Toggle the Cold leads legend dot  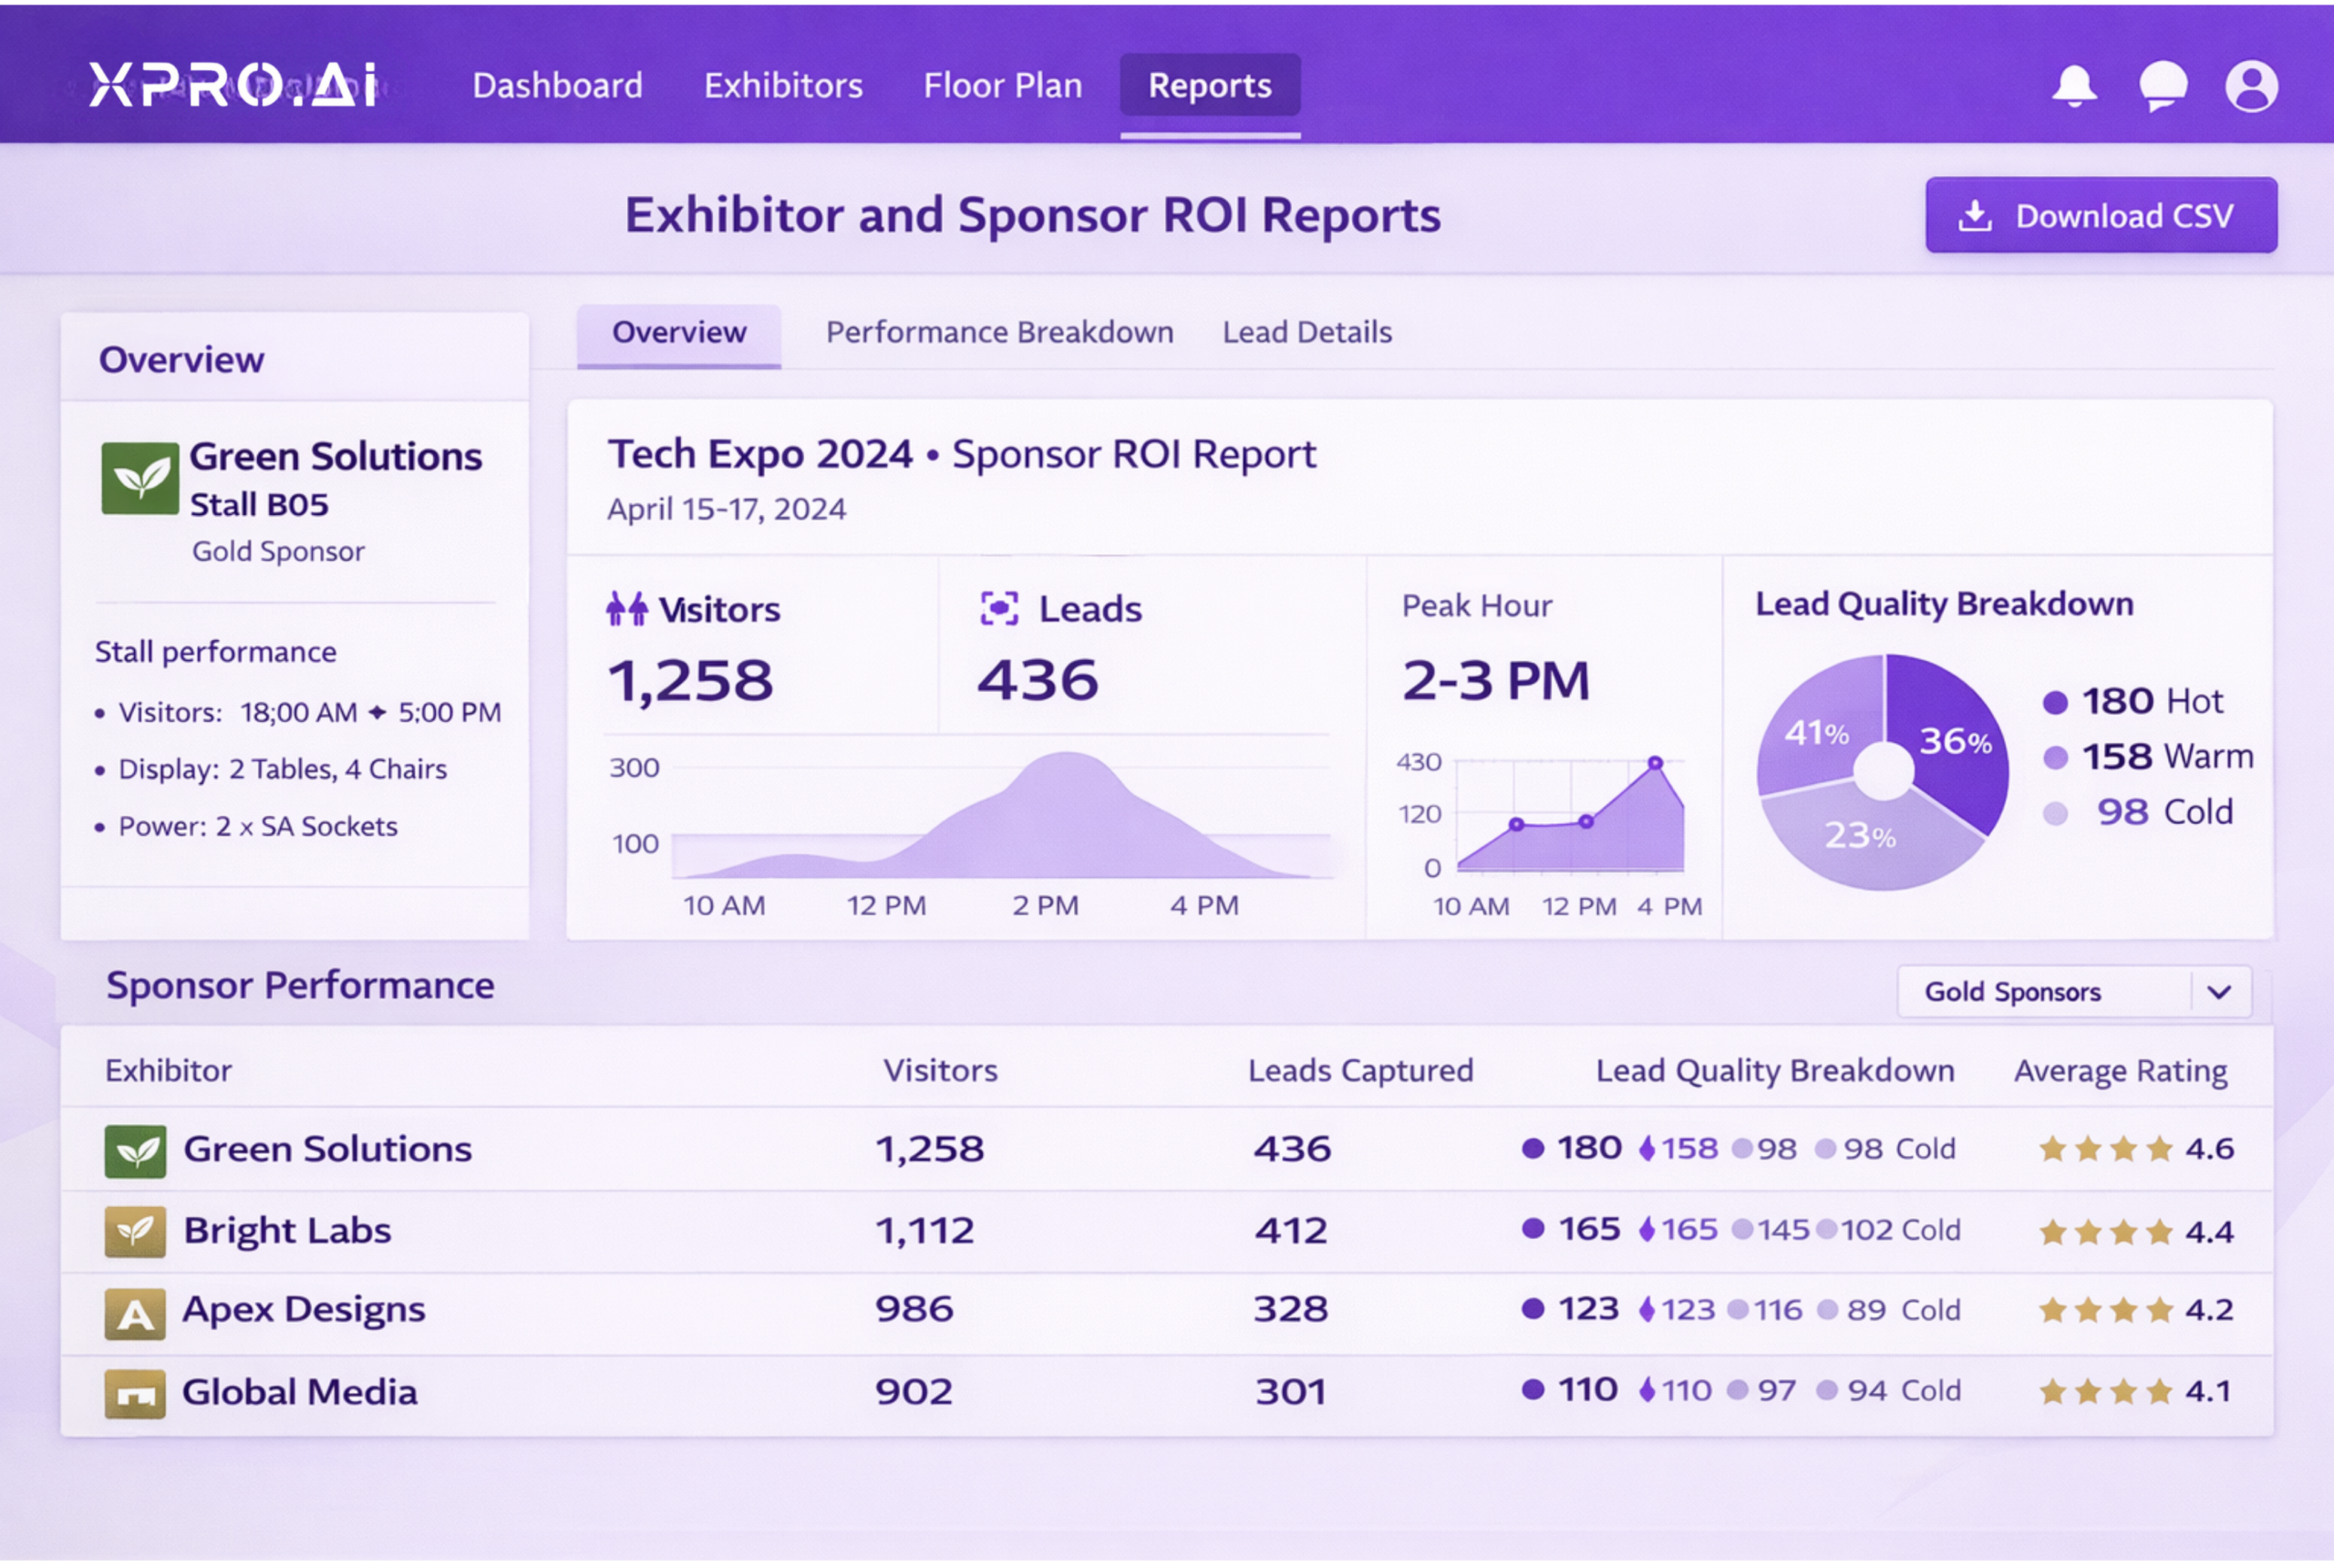pyautogui.click(x=2054, y=812)
